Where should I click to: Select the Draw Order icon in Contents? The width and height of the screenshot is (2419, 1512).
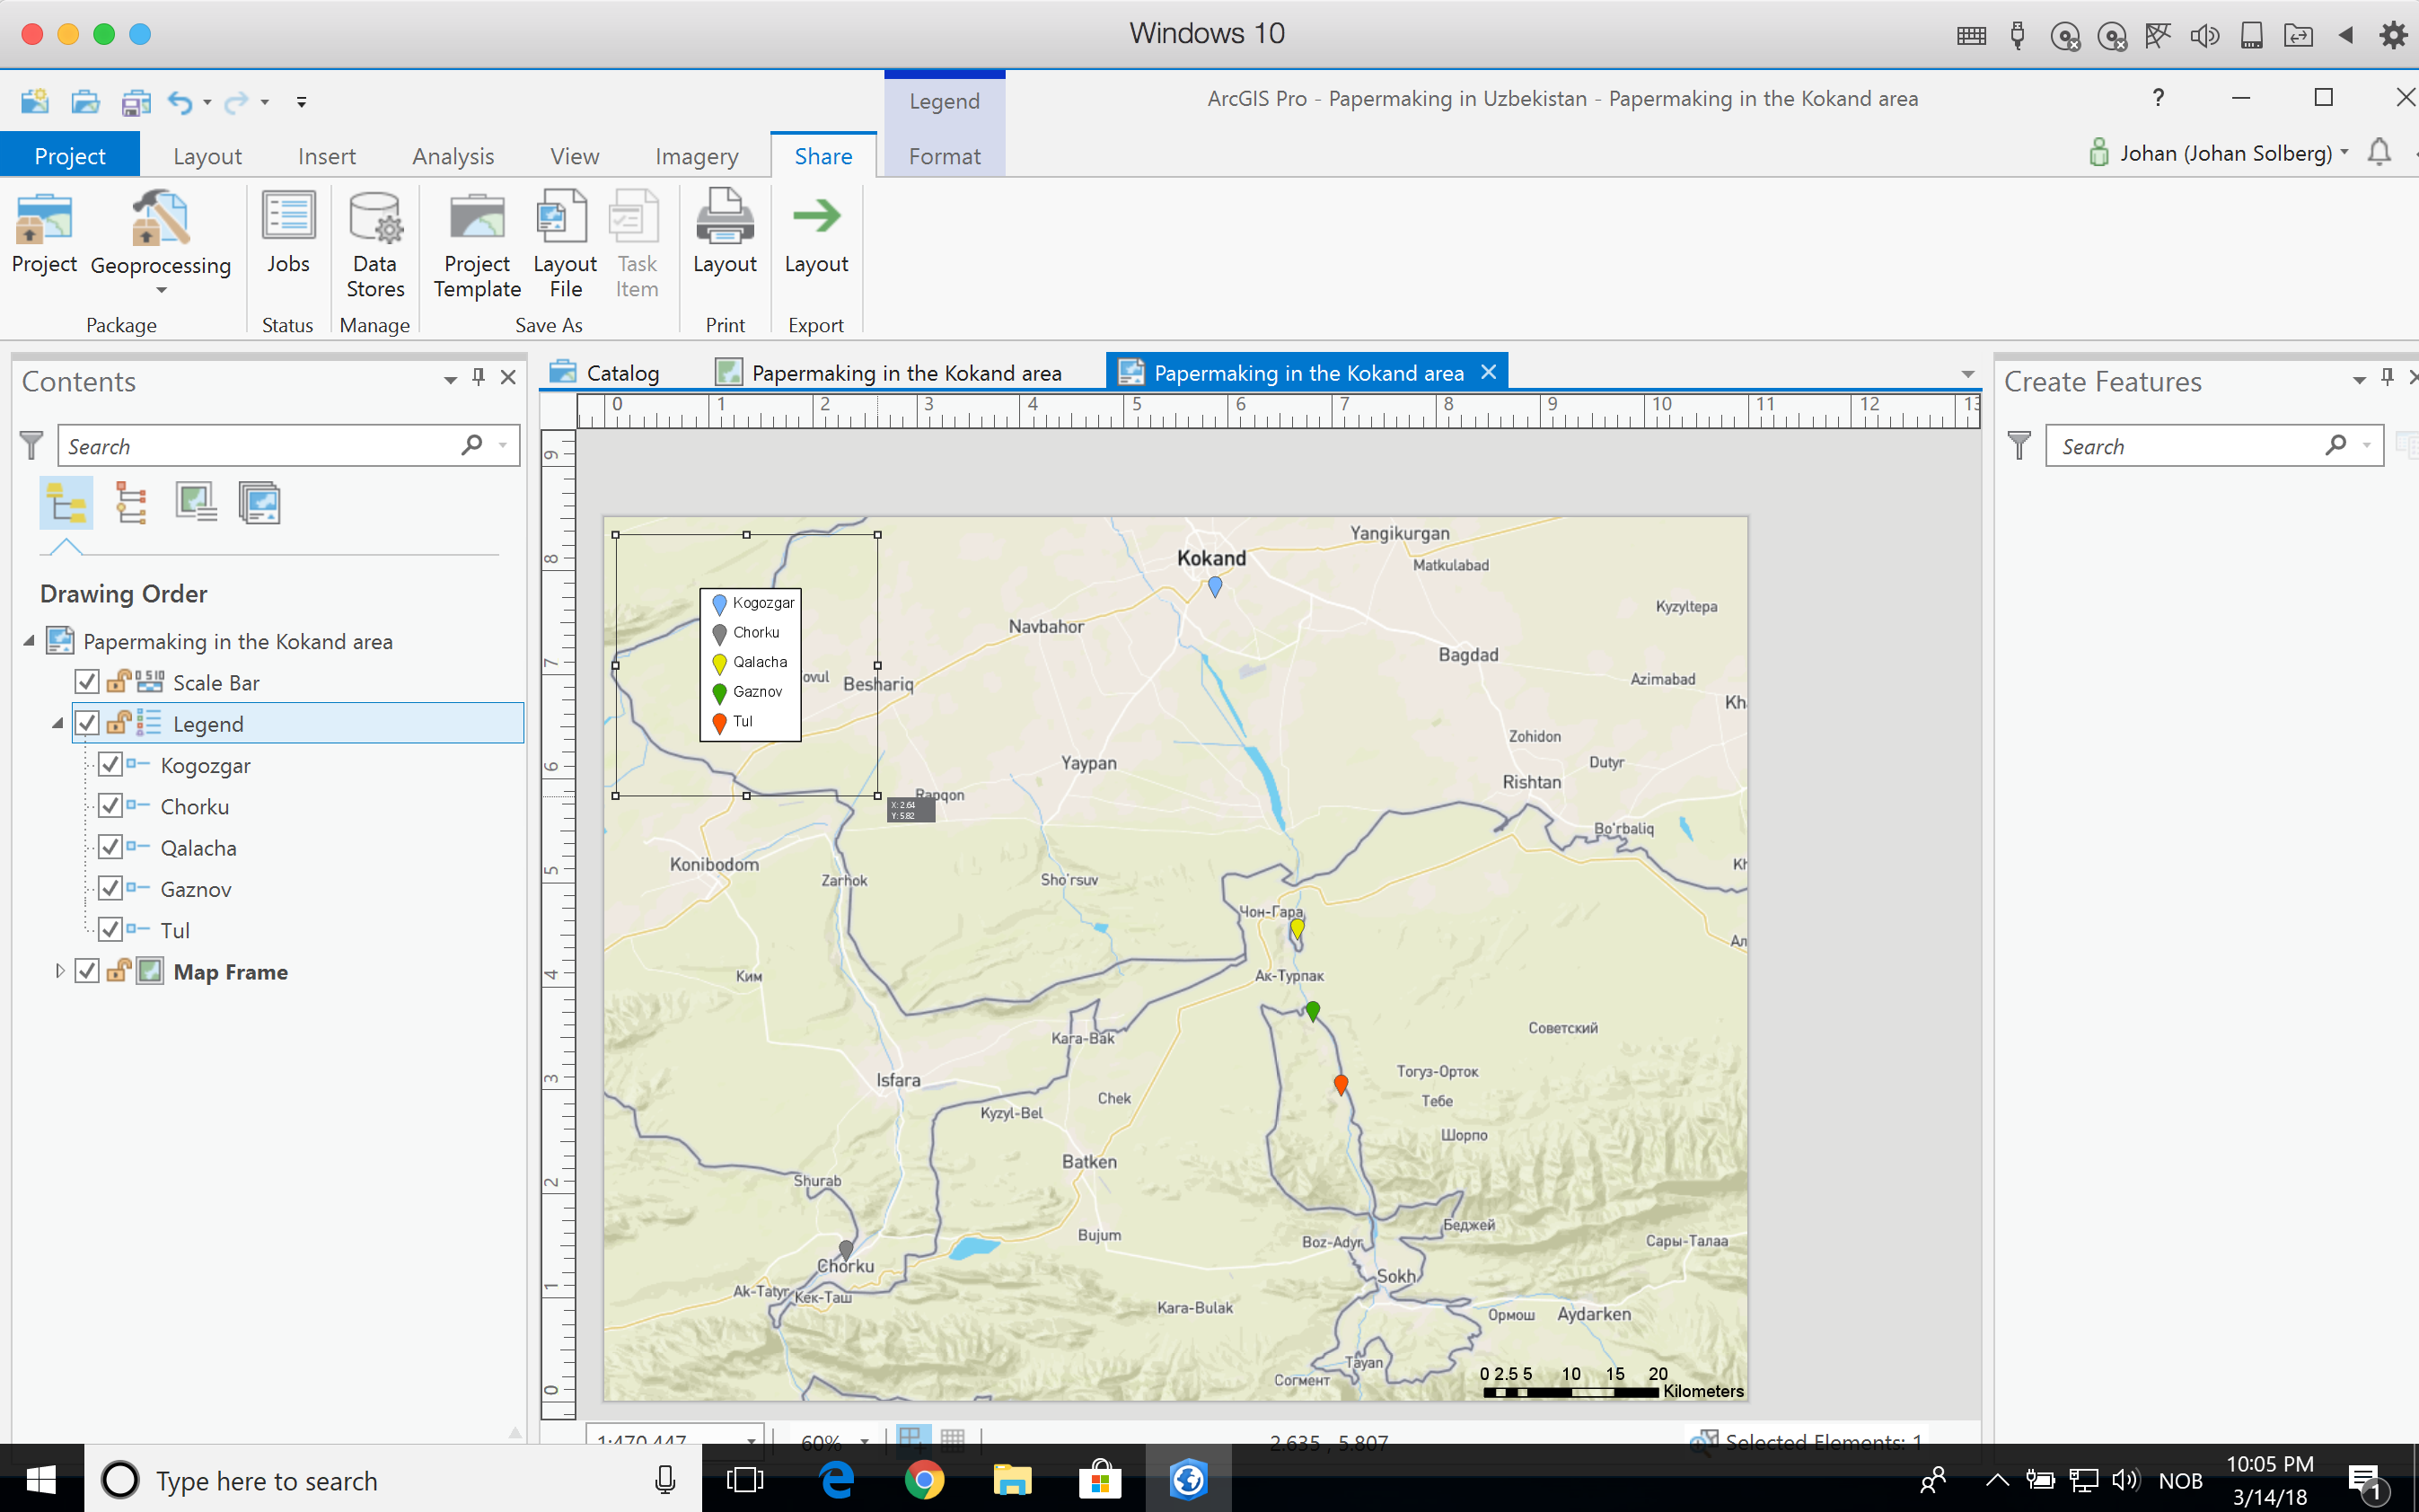pyautogui.click(x=66, y=504)
